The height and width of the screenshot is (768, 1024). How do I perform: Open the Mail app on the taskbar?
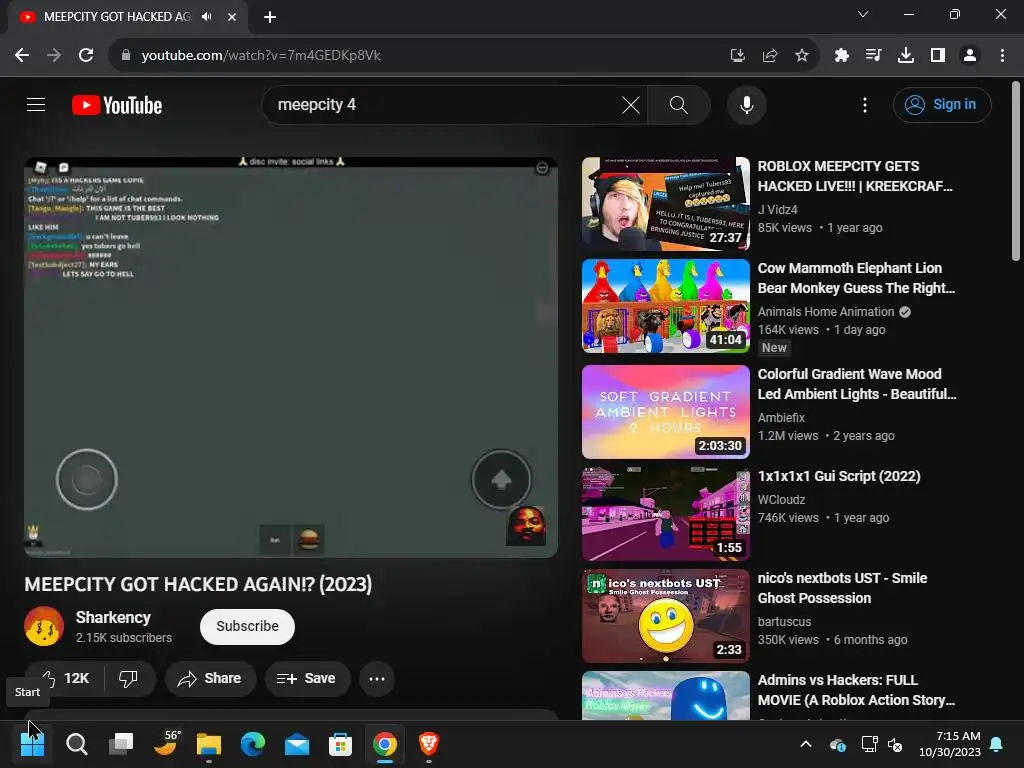tap(297, 744)
